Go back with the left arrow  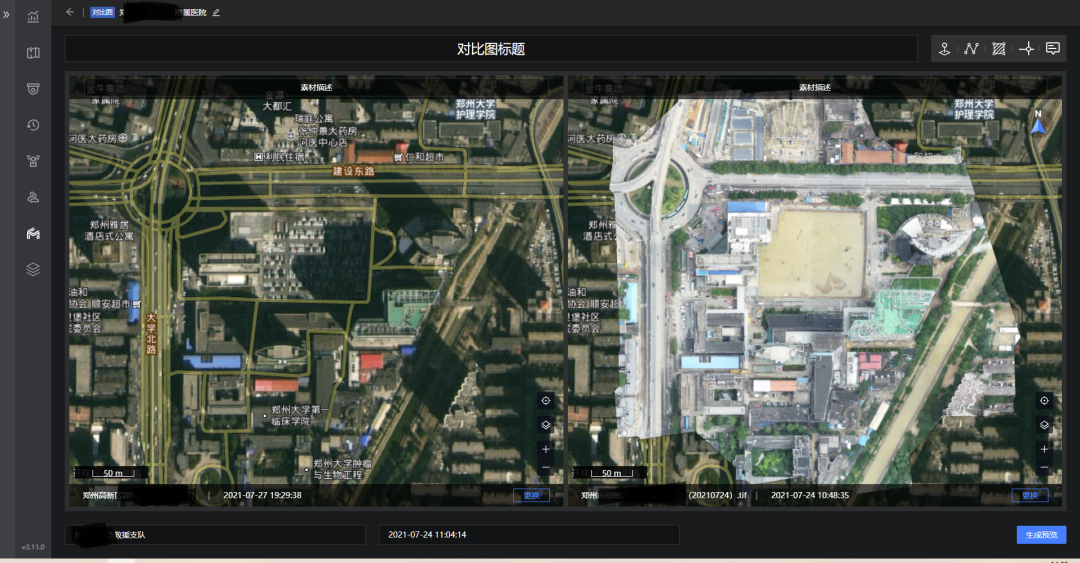(x=70, y=12)
